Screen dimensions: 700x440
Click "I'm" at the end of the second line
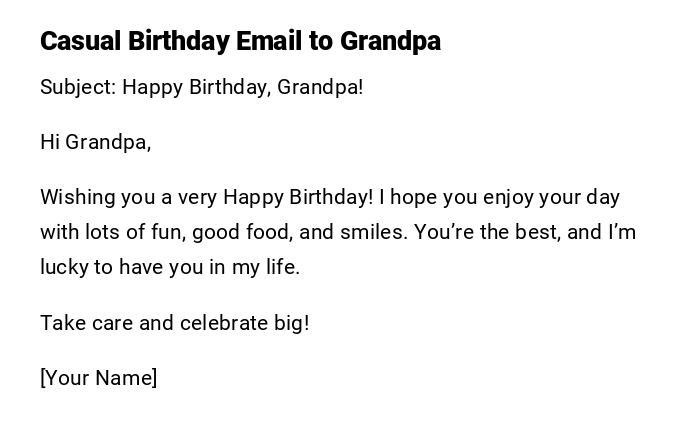click(x=622, y=232)
